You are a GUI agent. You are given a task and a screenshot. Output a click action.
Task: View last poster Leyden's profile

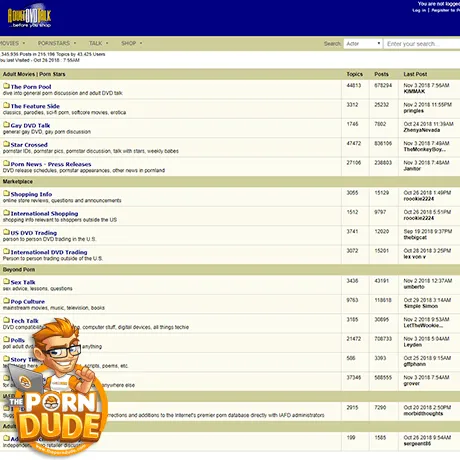(413, 345)
